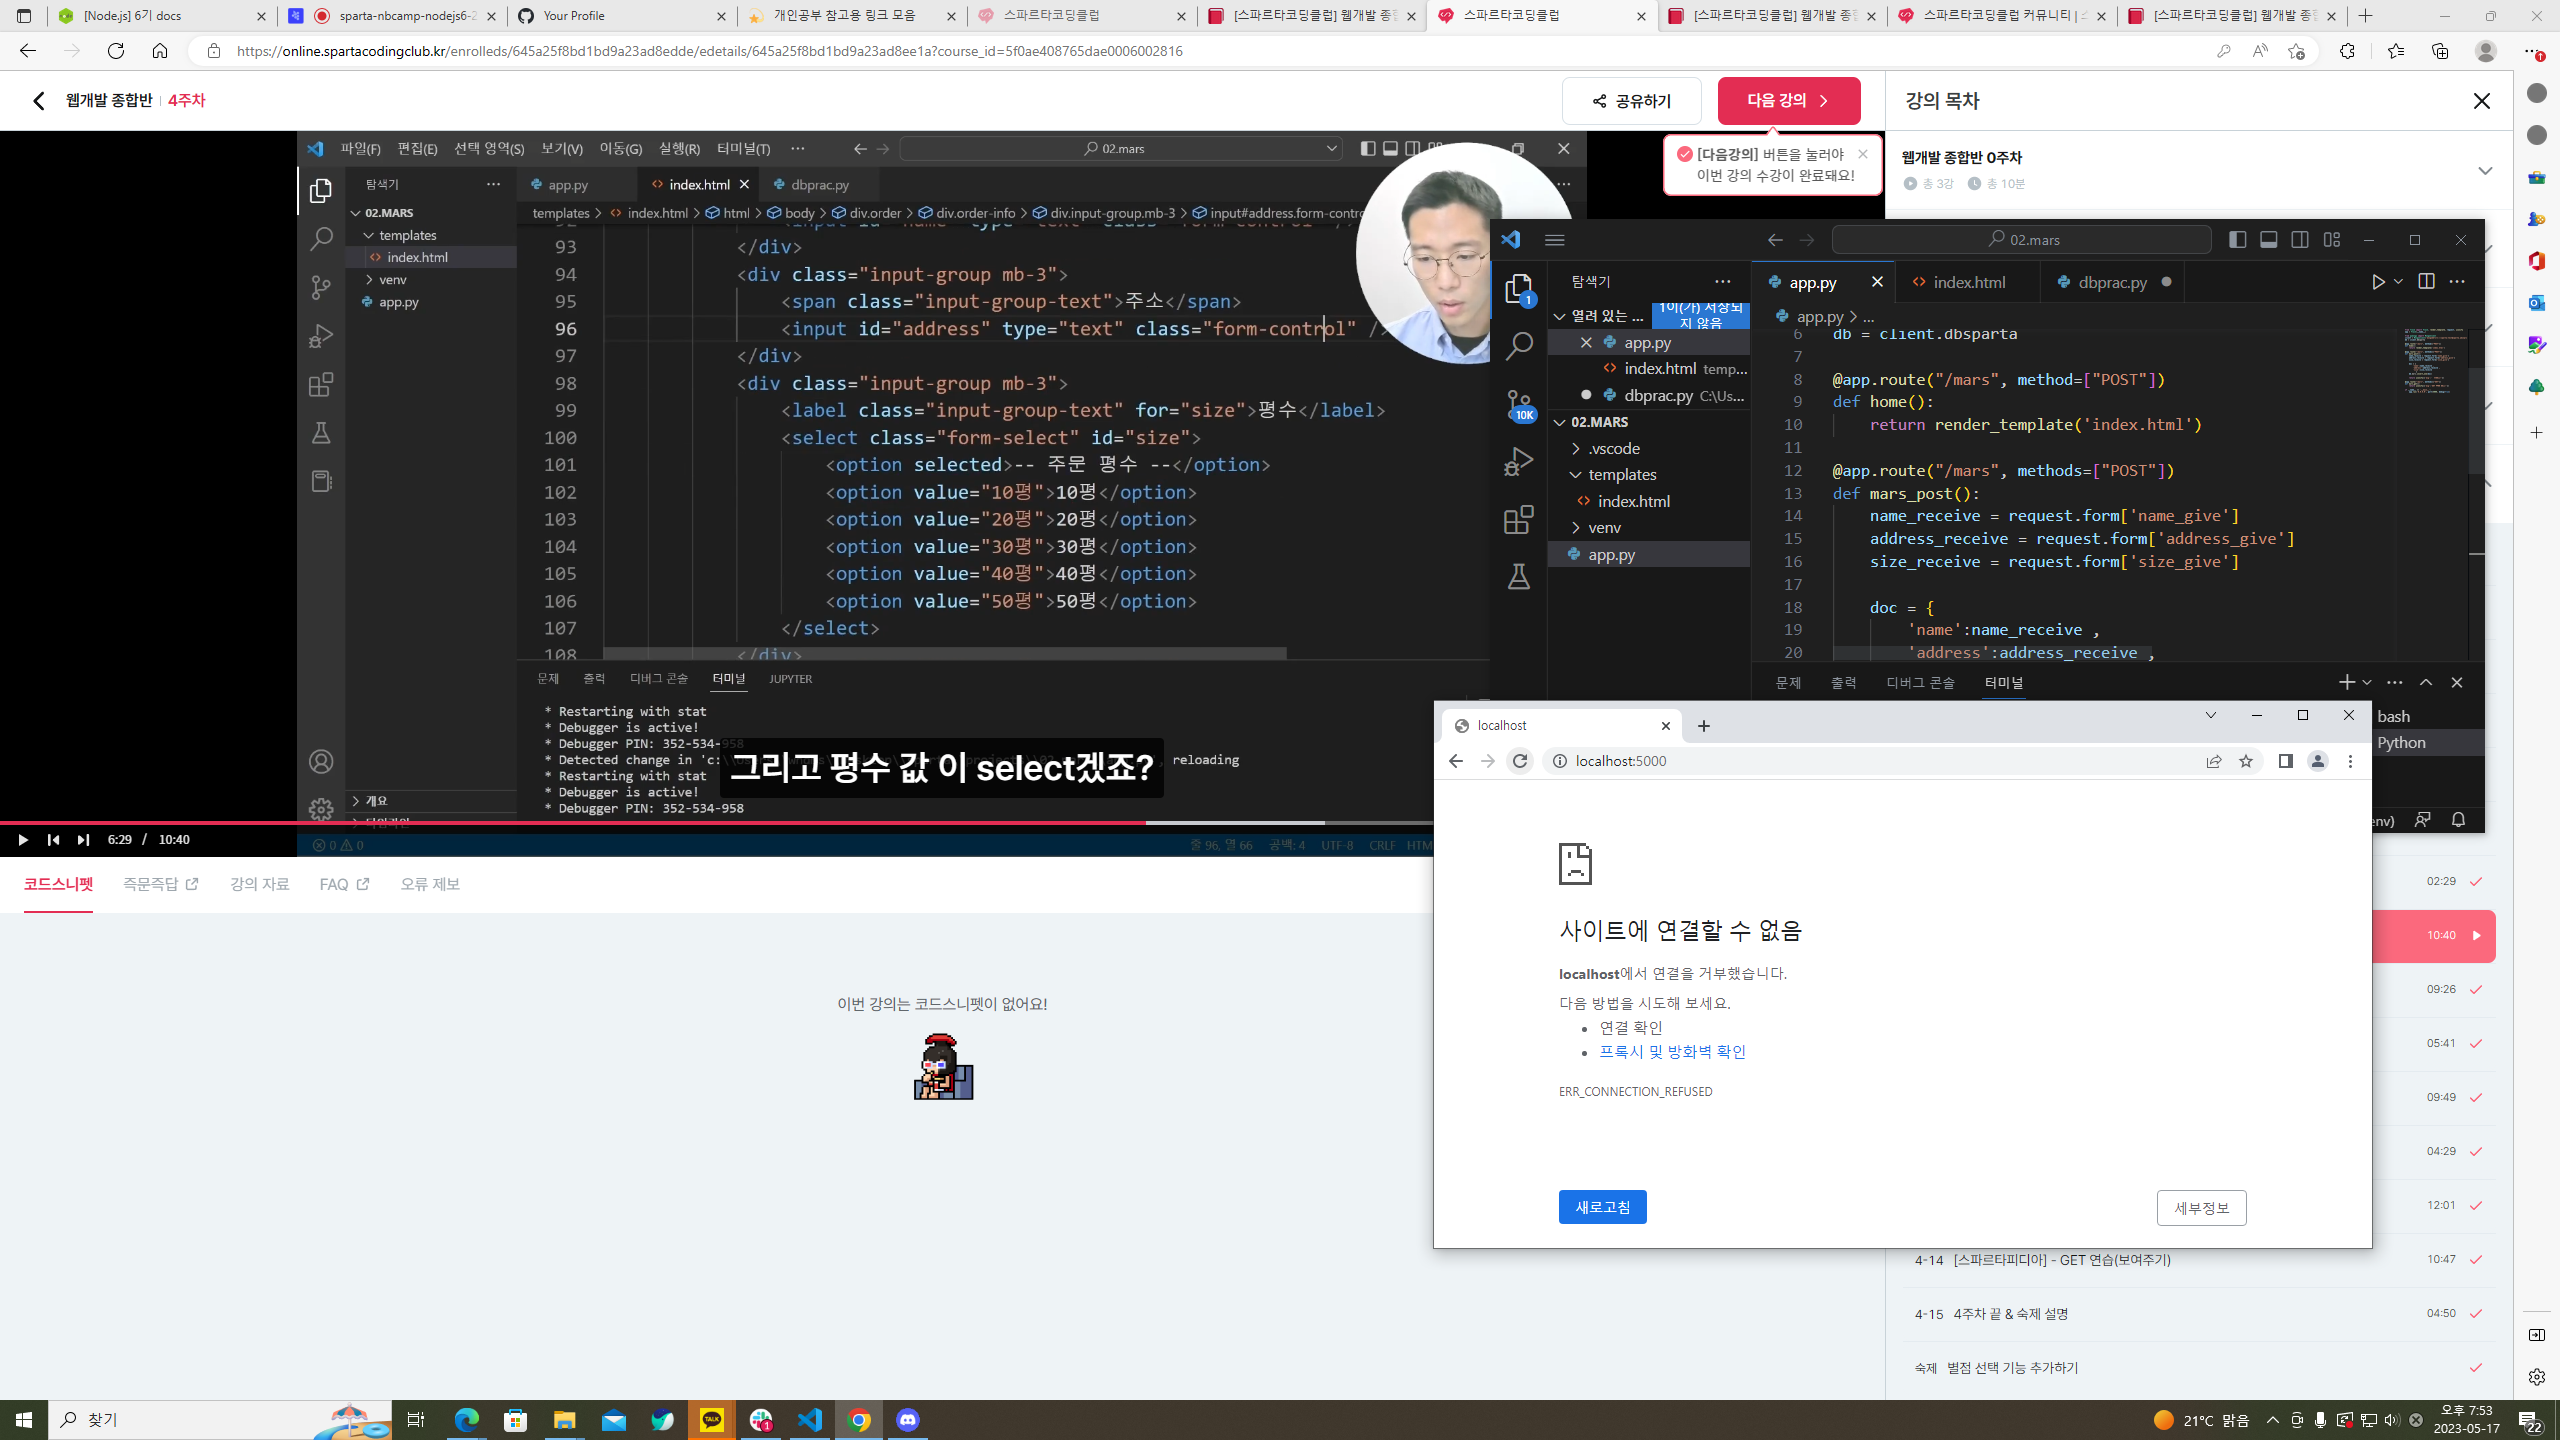Open 프록시 및 방화벽 확인 link
The width and height of the screenshot is (2560, 1440).
point(1672,1052)
